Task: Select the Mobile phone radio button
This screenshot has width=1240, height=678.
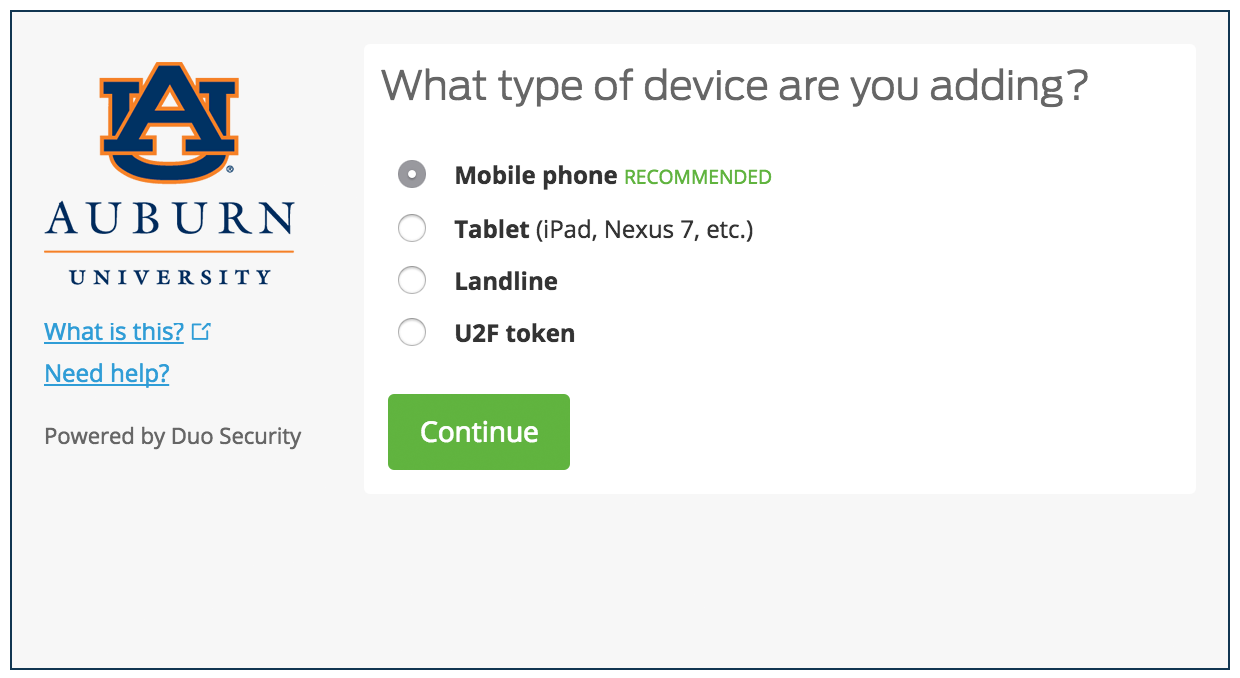Action: [x=412, y=175]
